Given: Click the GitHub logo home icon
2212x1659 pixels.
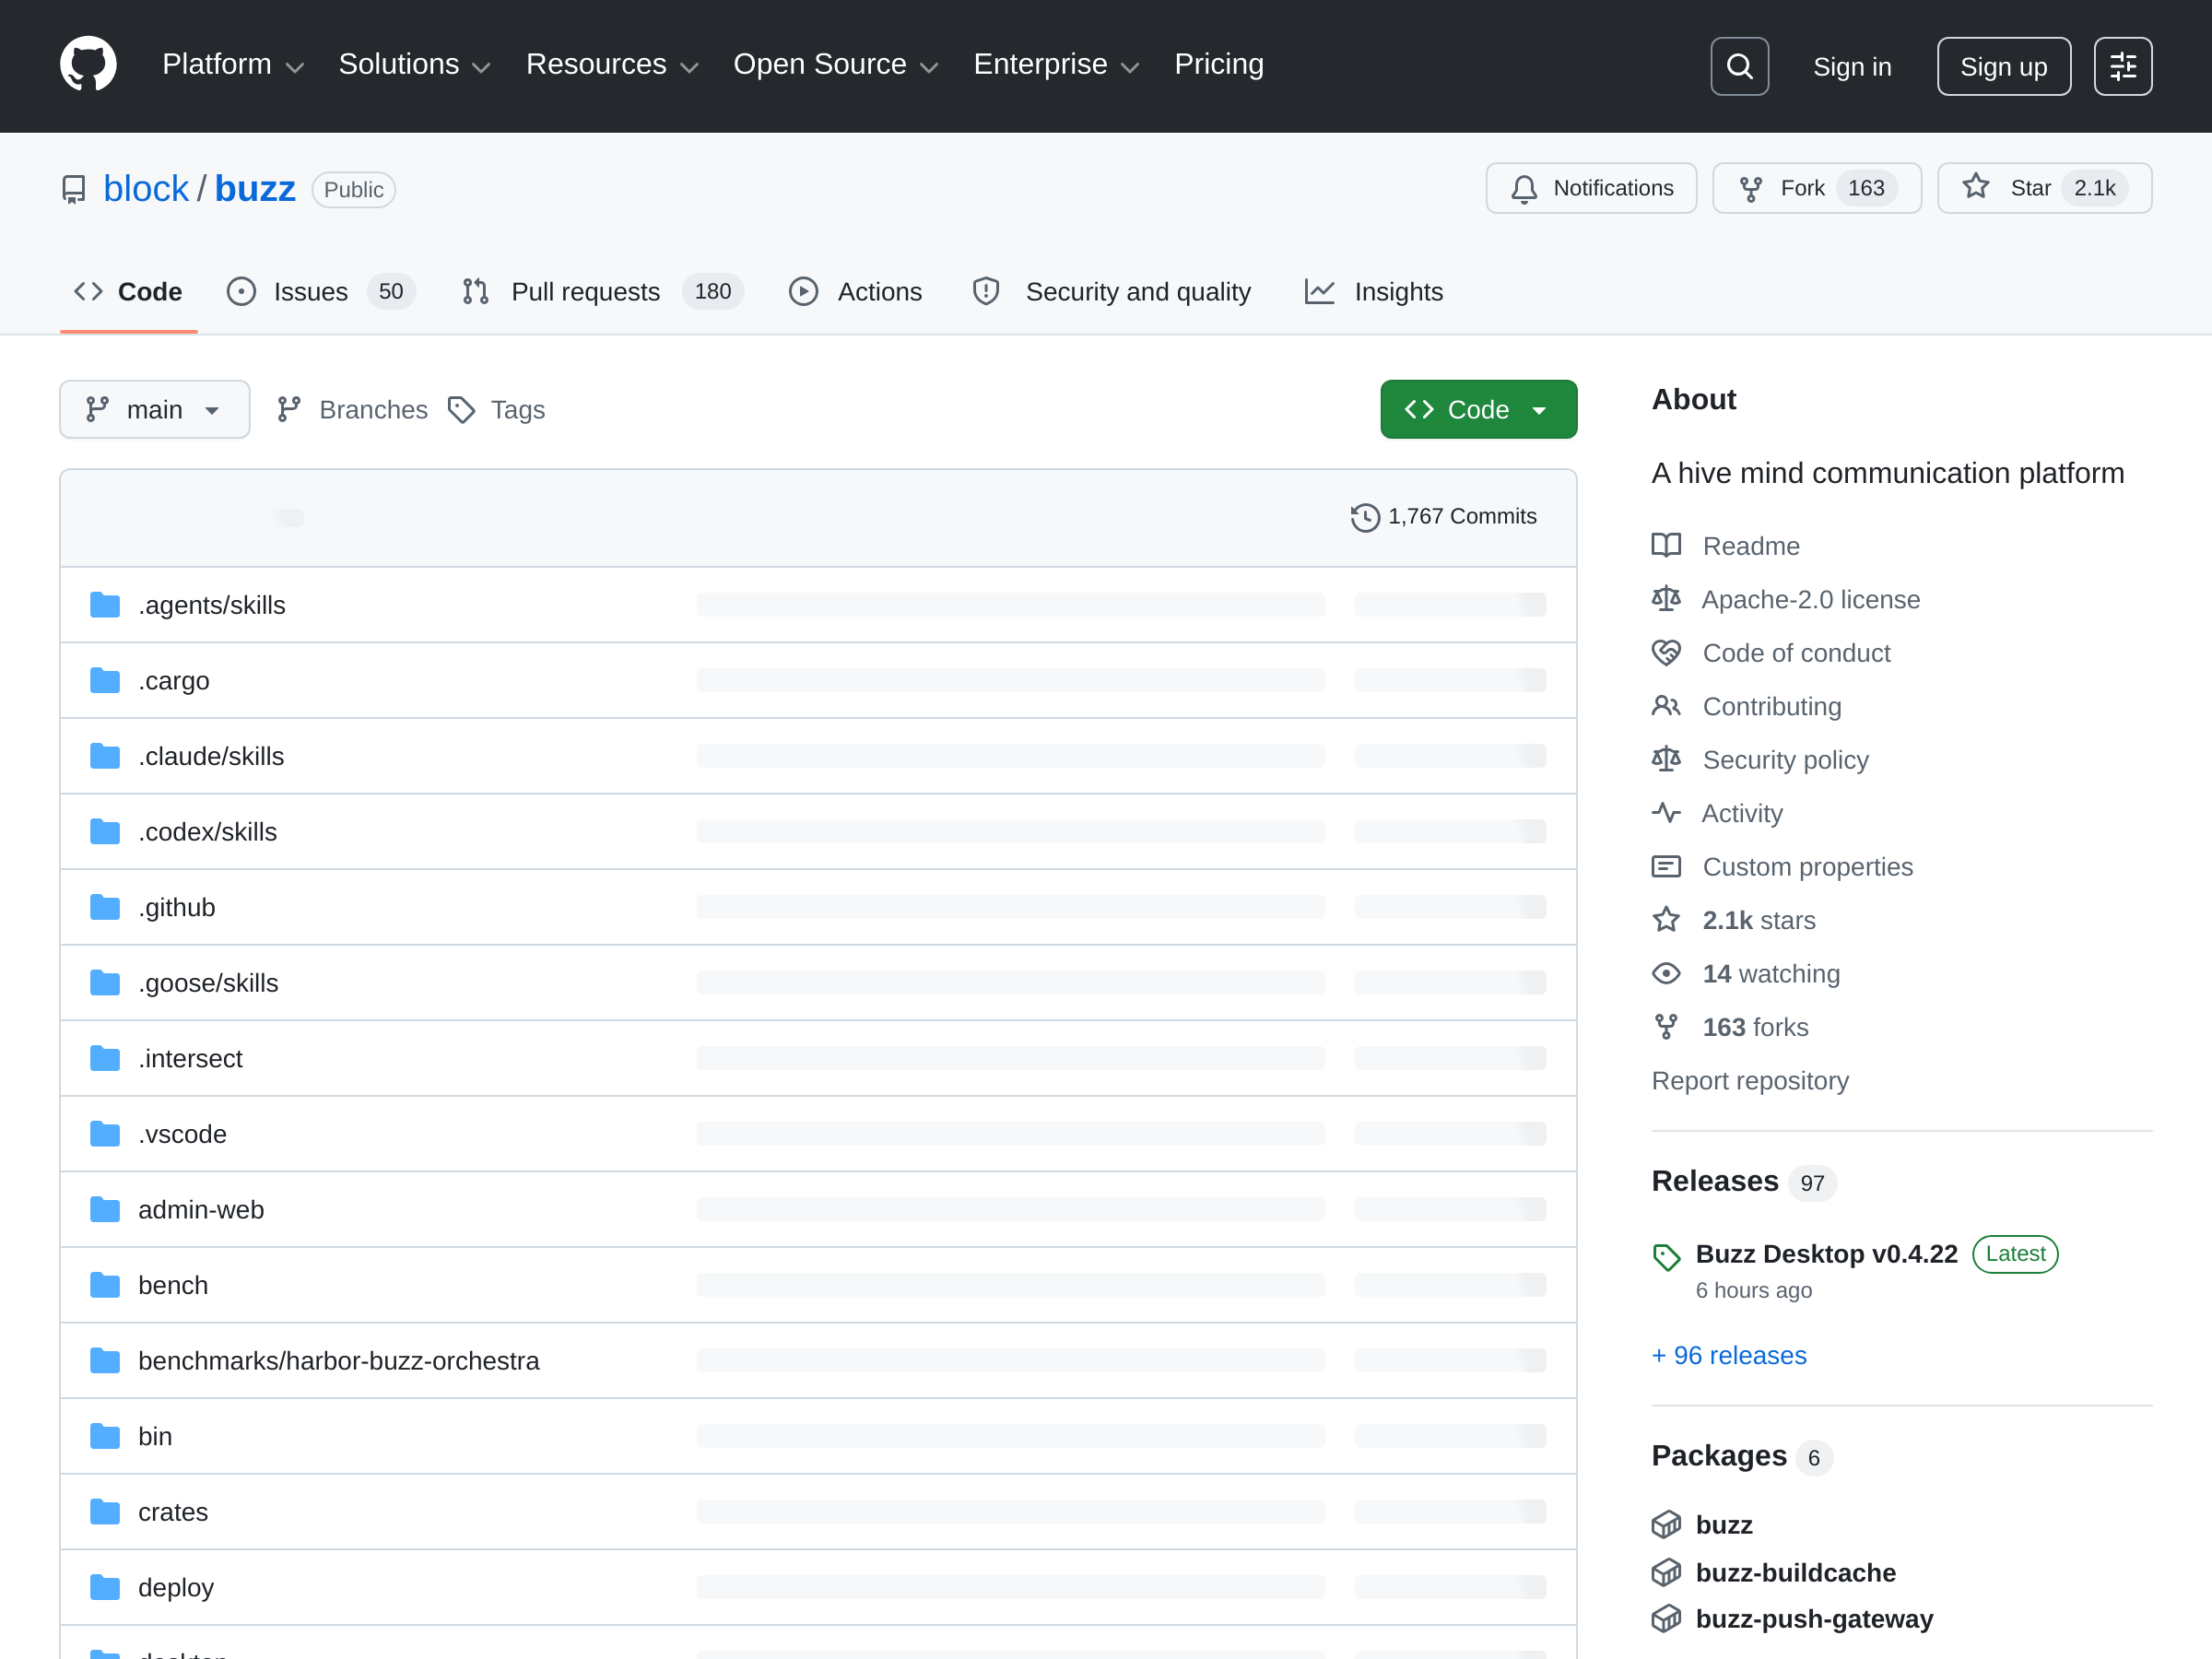Looking at the screenshot, I should 88,65.
